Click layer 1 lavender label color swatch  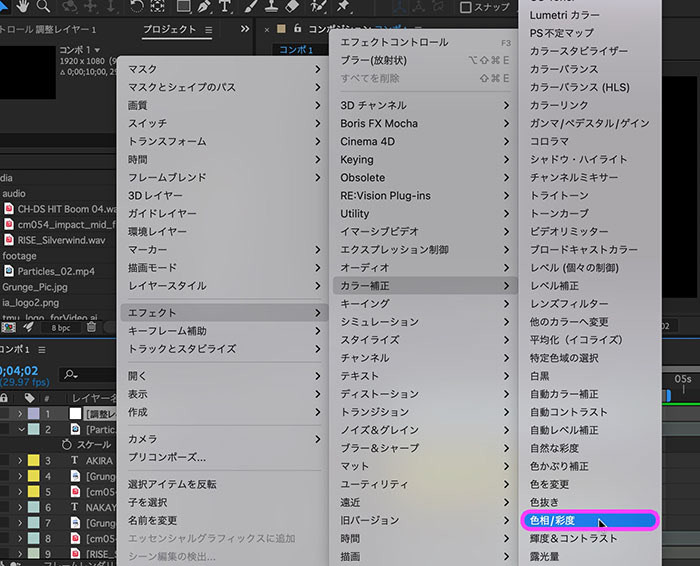point(34,414)
